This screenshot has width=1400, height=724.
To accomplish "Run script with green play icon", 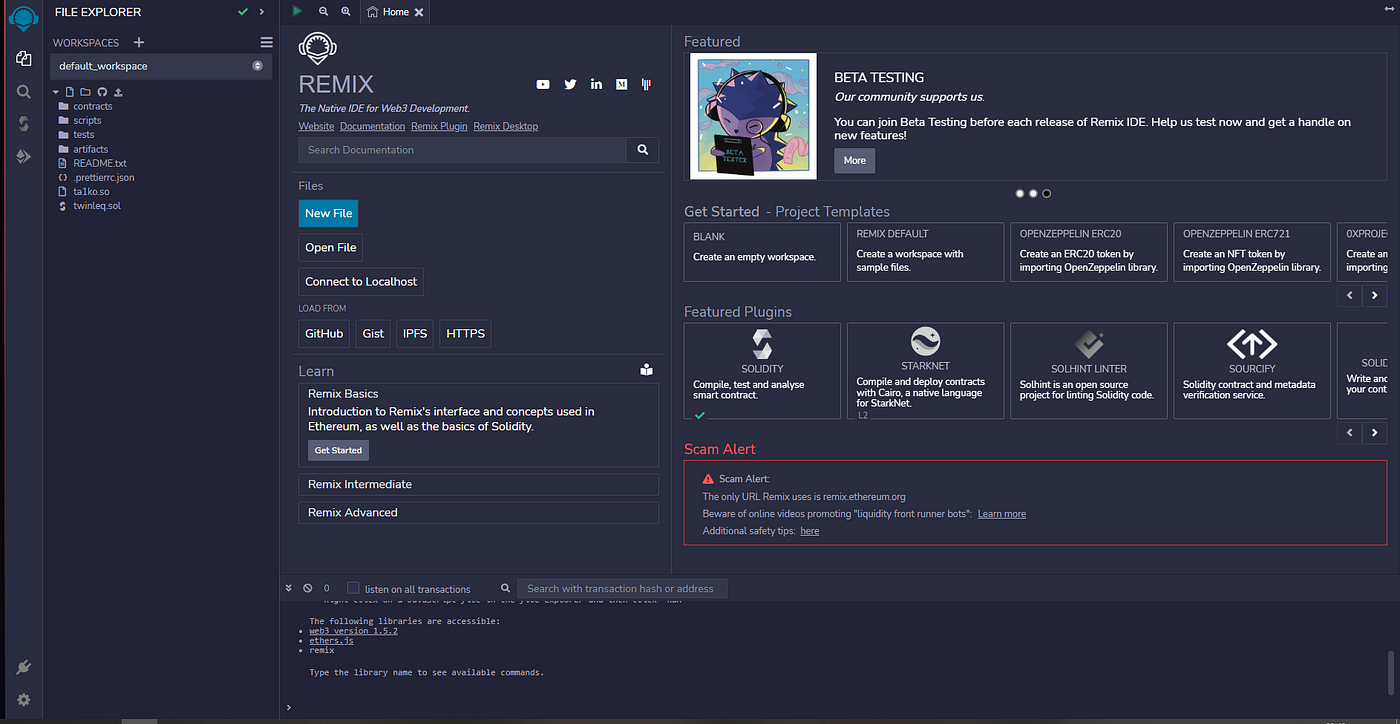I will coord(297,11).
